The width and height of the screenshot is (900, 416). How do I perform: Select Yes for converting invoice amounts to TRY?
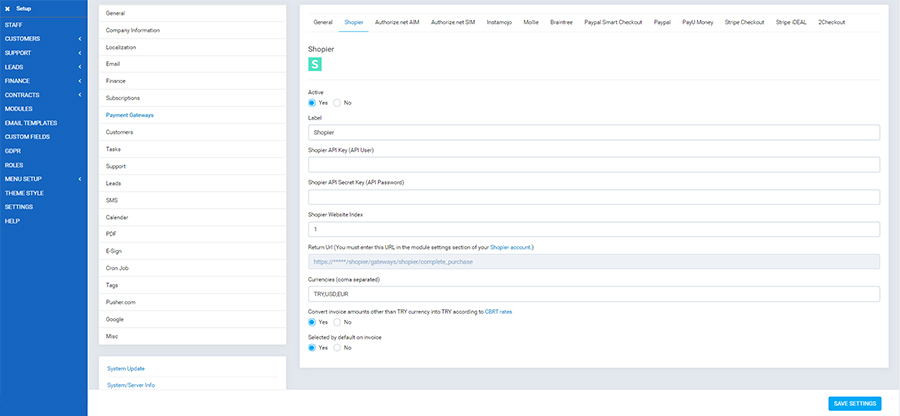tap(312, 322)
